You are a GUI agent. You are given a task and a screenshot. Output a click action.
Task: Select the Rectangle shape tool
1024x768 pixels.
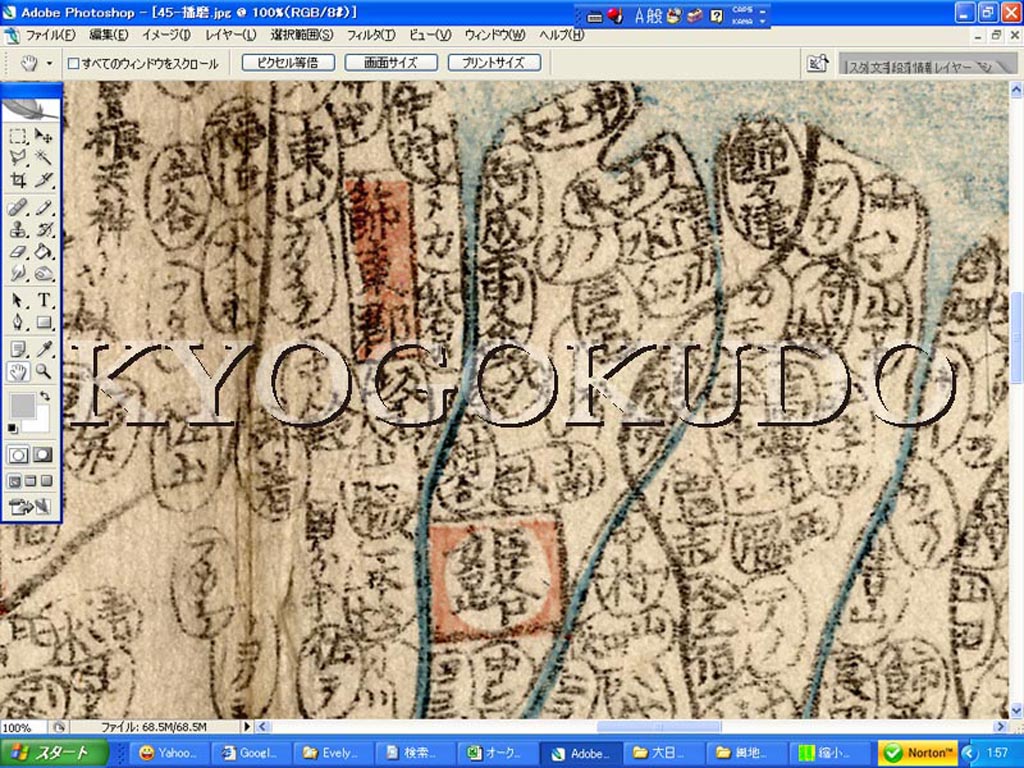pyautogui.click(x=43, y=322)
